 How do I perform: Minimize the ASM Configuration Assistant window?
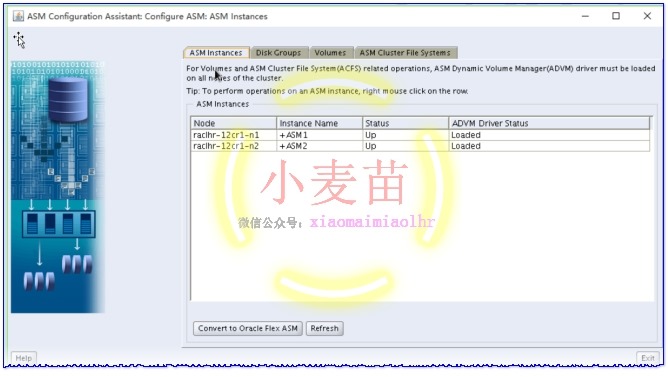point(585,16)
